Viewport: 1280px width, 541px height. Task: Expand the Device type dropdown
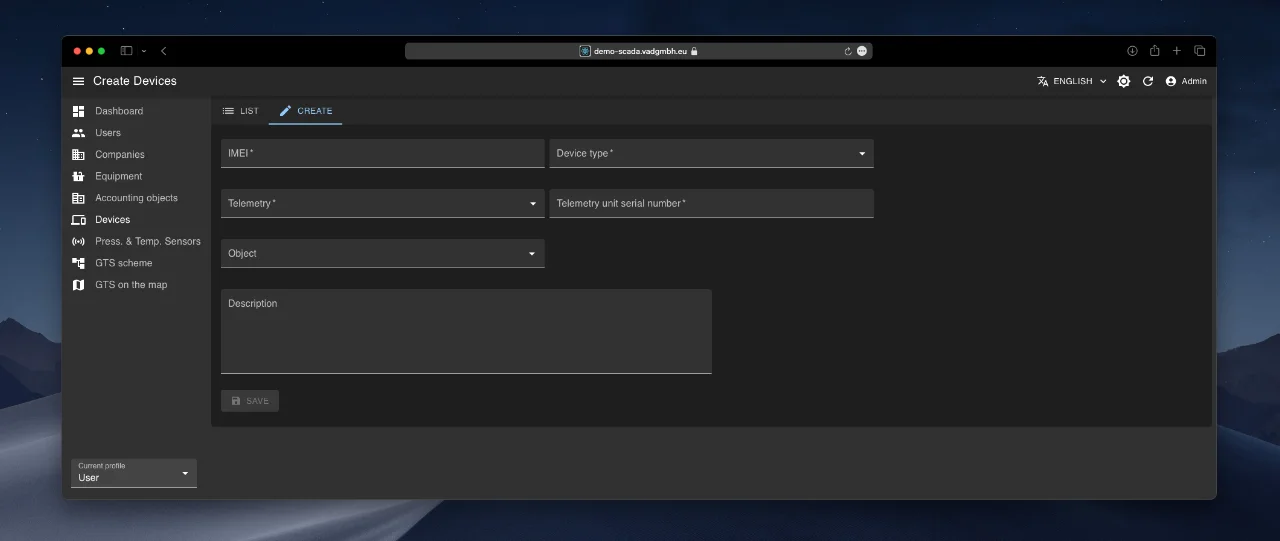711,153
